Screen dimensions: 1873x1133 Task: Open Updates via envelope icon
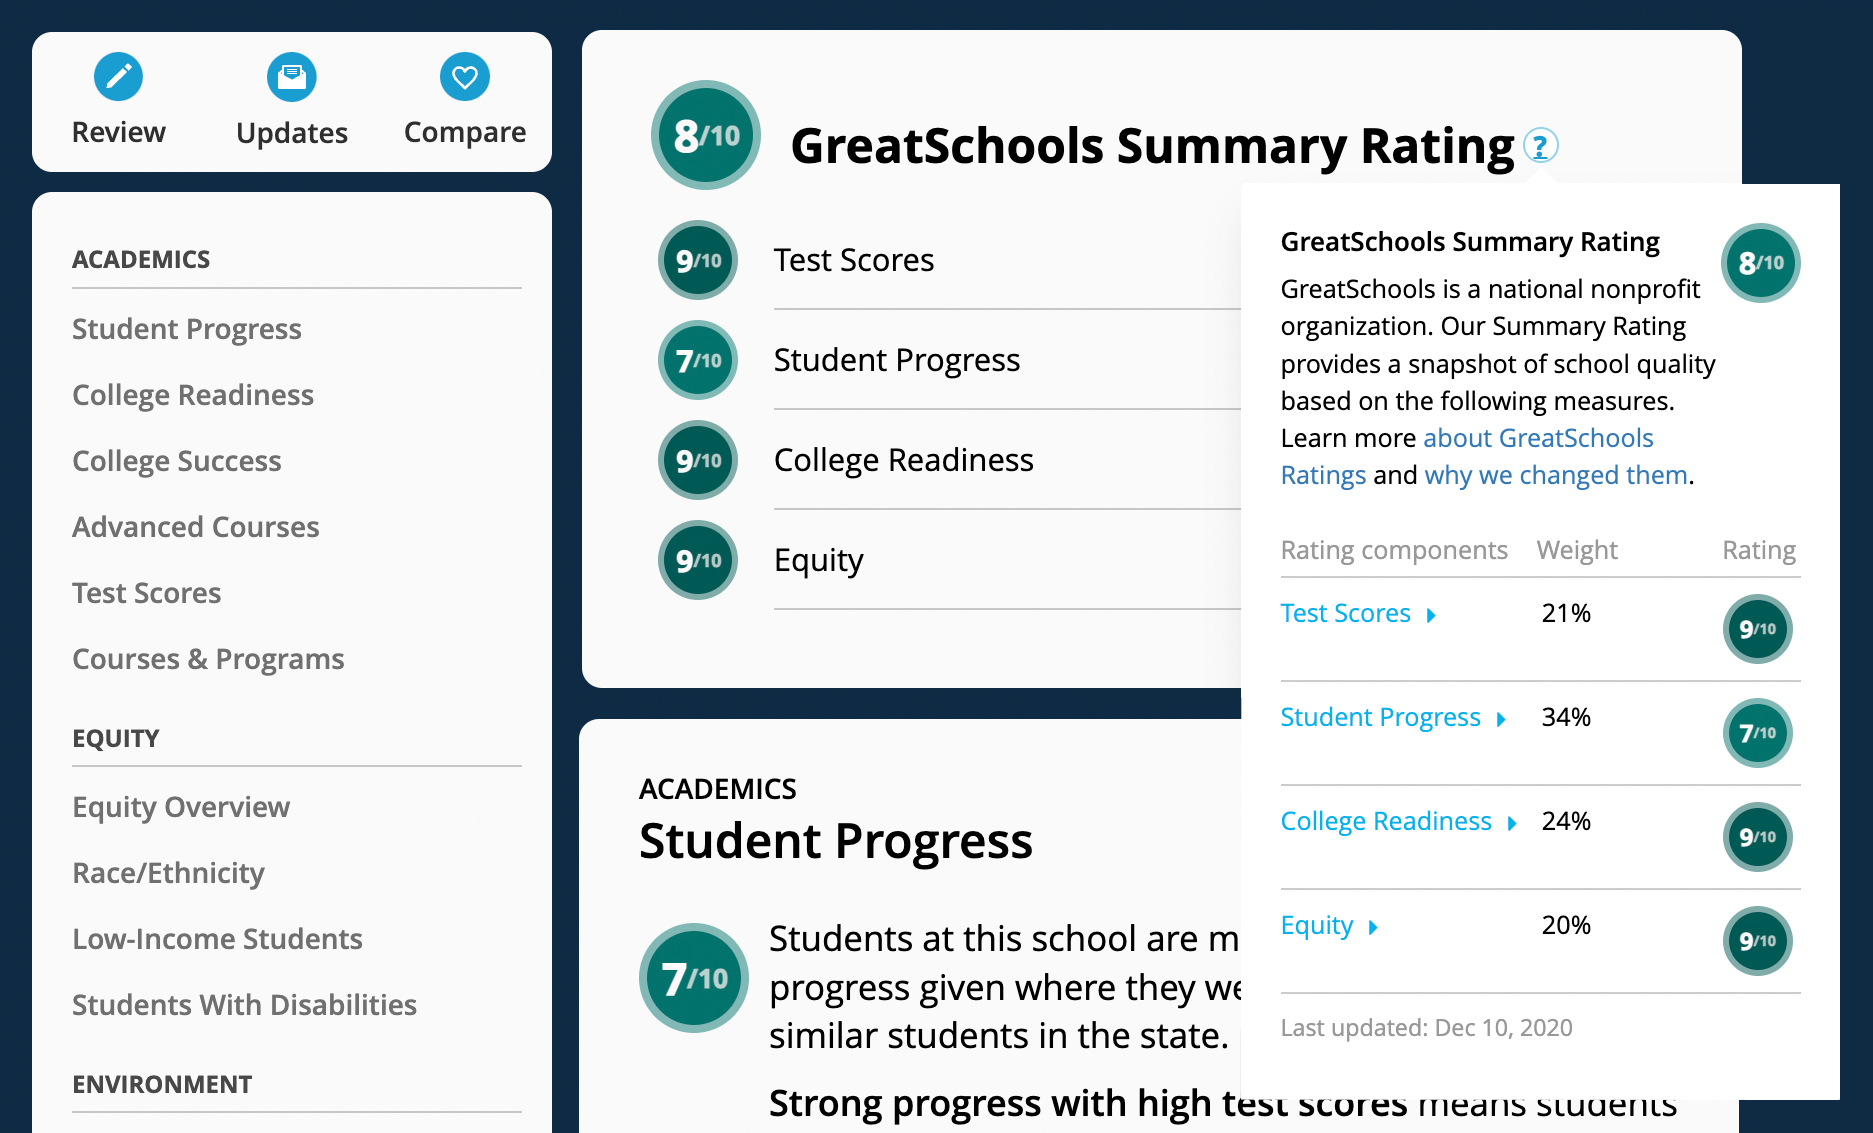point(291,76)
